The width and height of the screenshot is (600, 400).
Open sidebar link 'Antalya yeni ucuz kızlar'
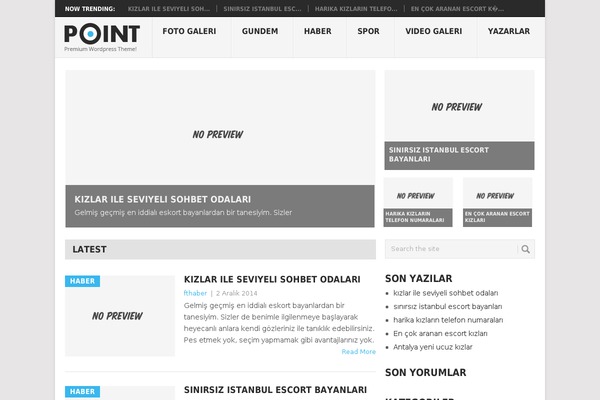coord(433,347)
